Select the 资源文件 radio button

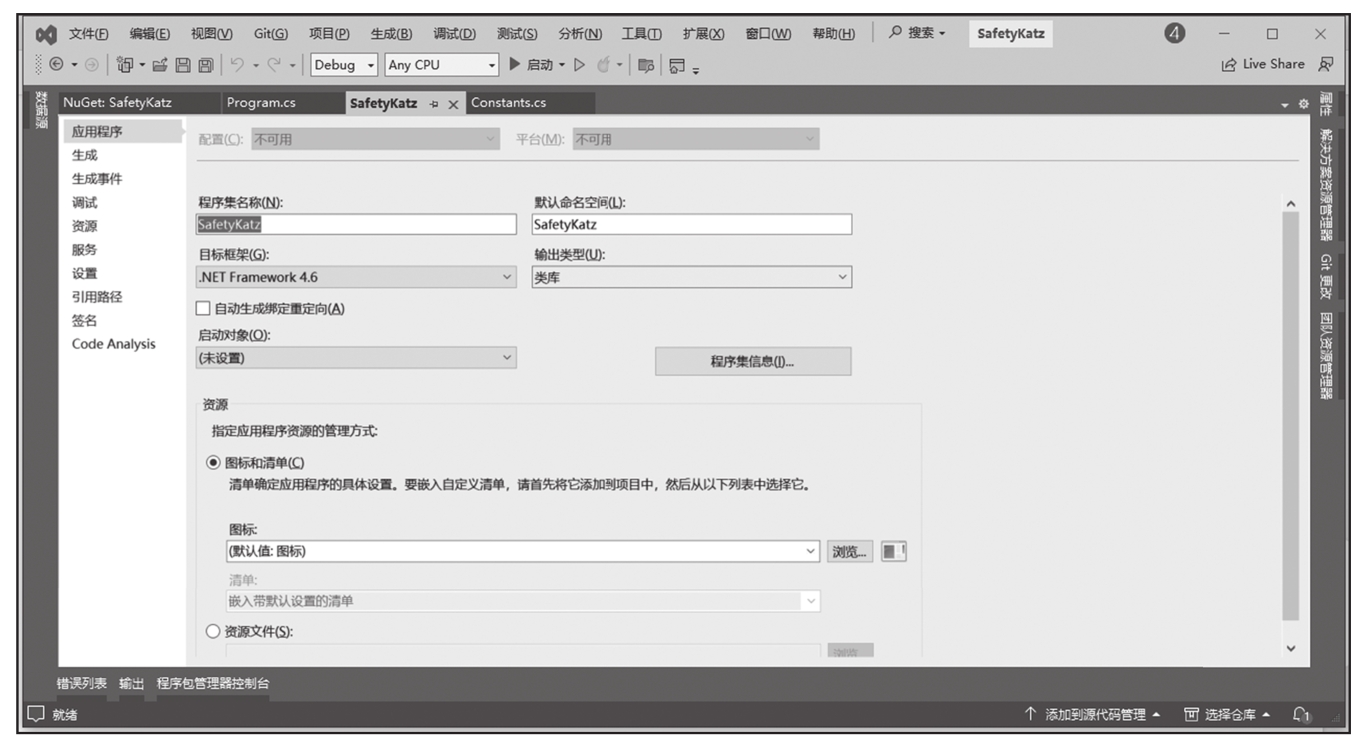click(212, 631)
